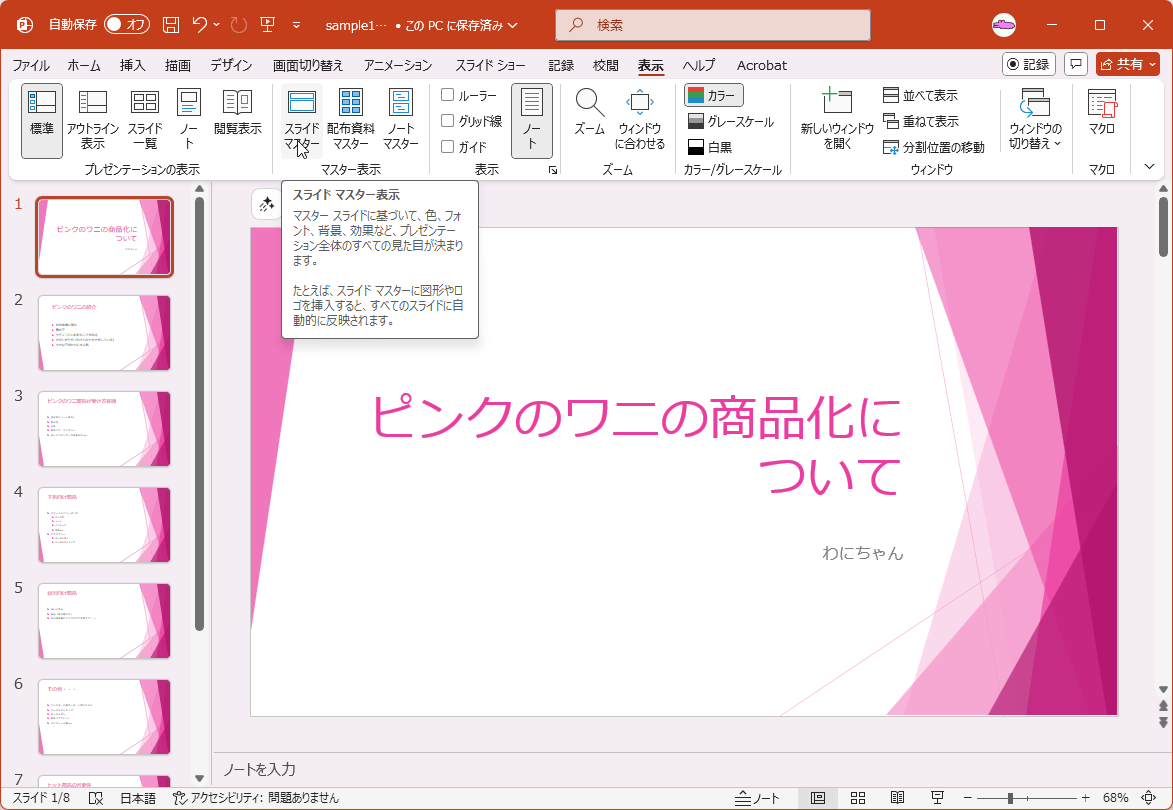
Task: Click the 記録 record button at top right
Action: point(1029,64)
